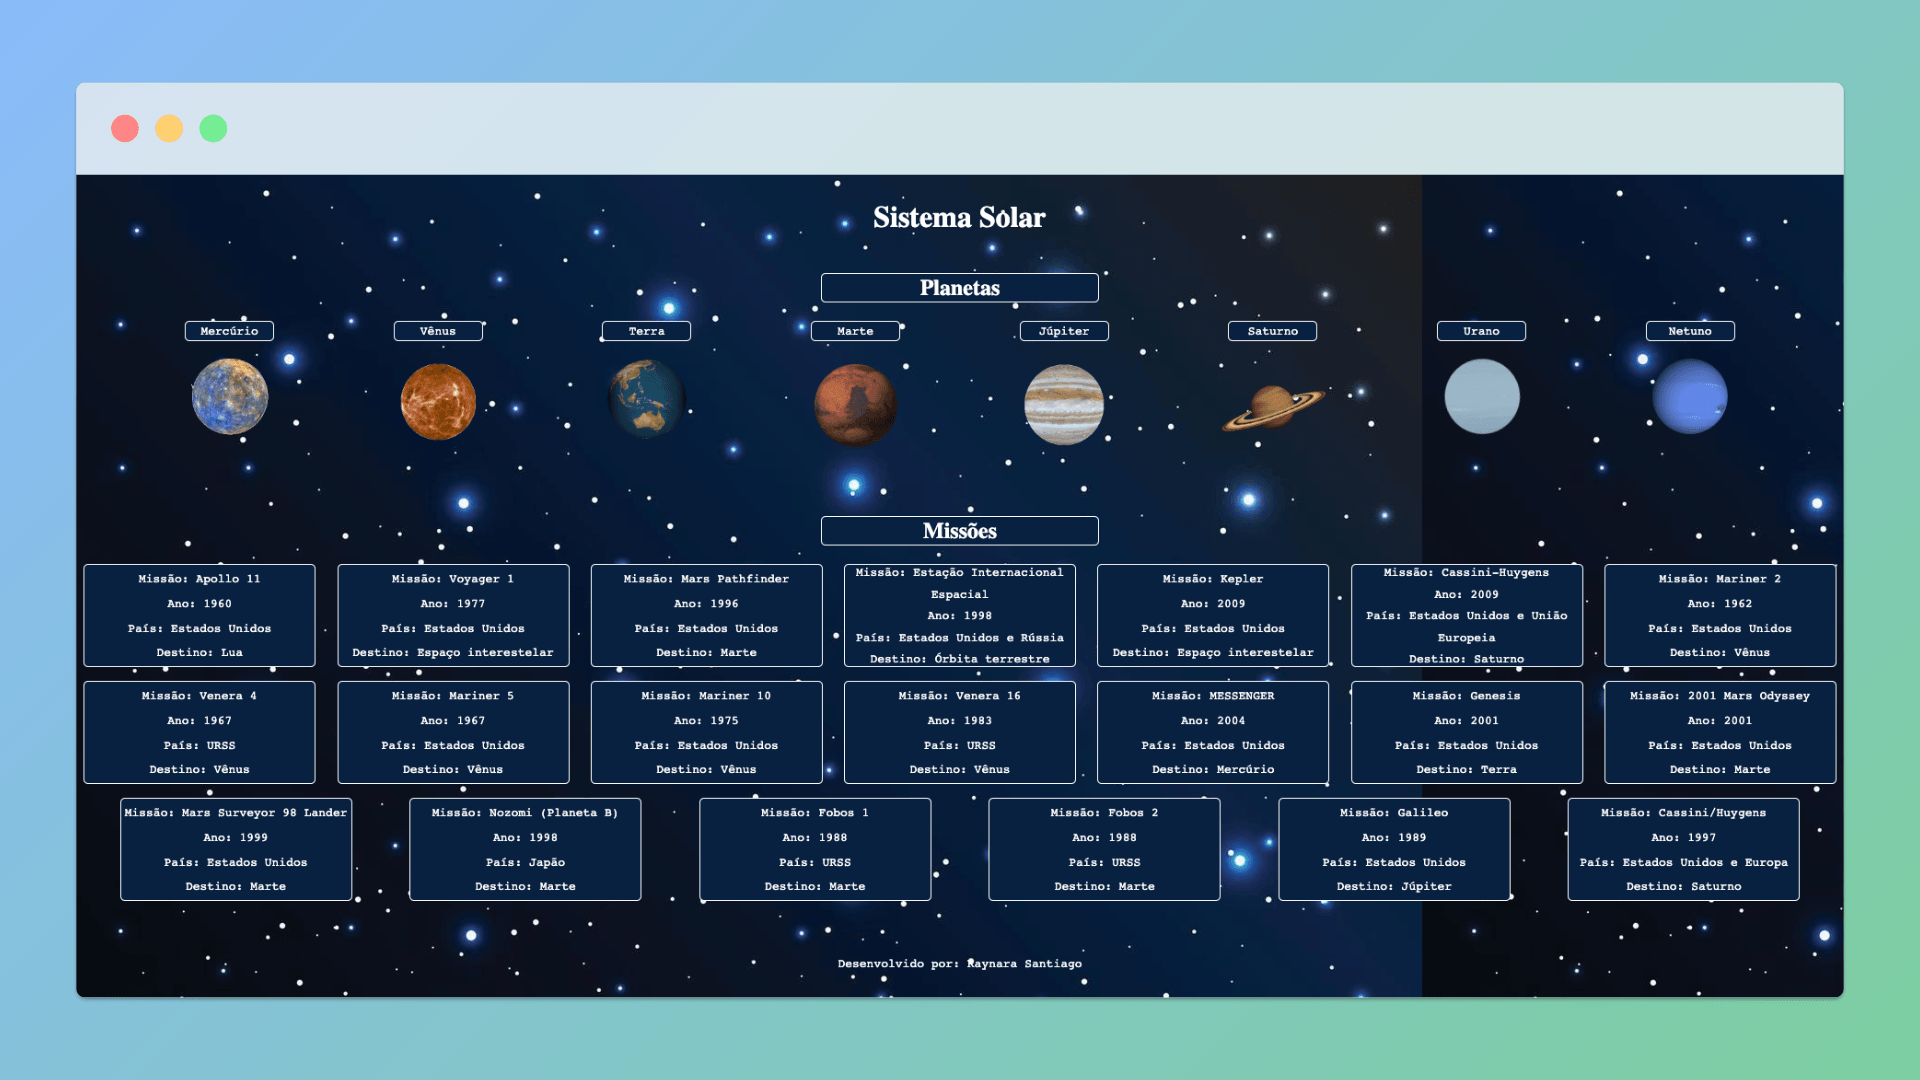Open the Apollo 11 mission card
1920x1080 pixels.
click(199, 615)
